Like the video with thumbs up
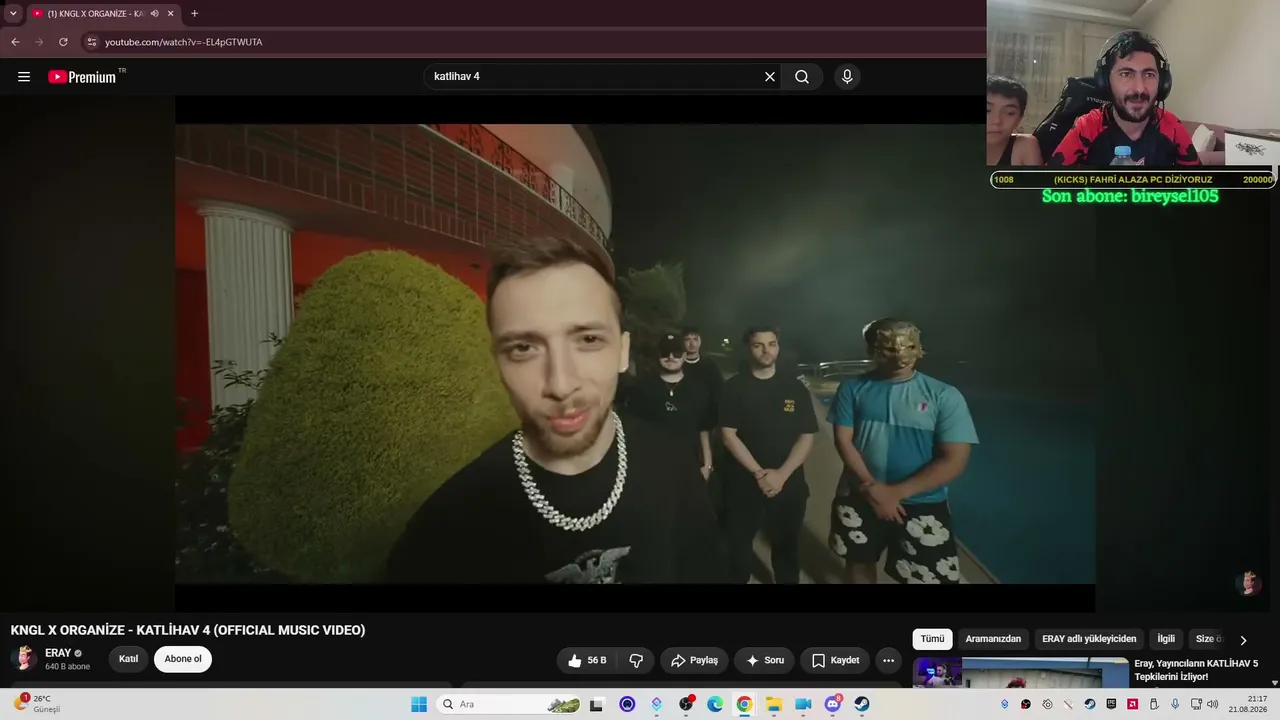This screenshot has width=1280, height=720. [587, 660]
